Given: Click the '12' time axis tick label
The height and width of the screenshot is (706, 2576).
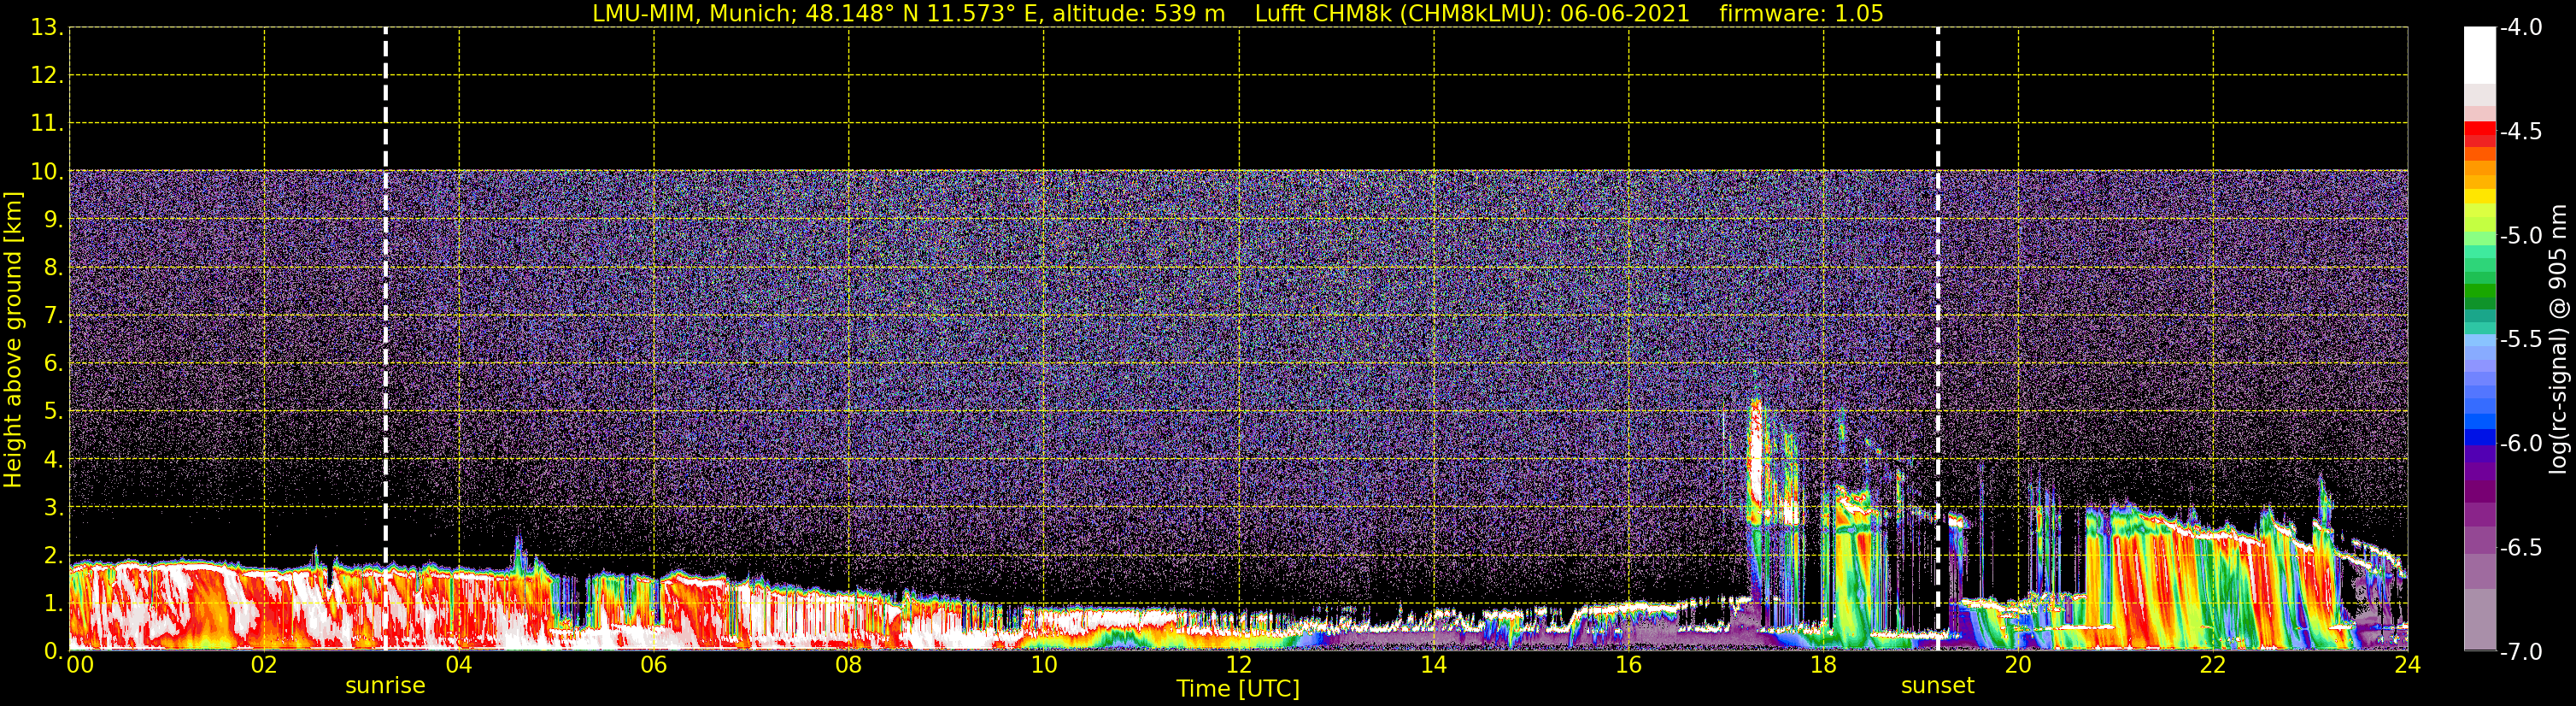Looking at the screenshot, I should coord(1239,665).
